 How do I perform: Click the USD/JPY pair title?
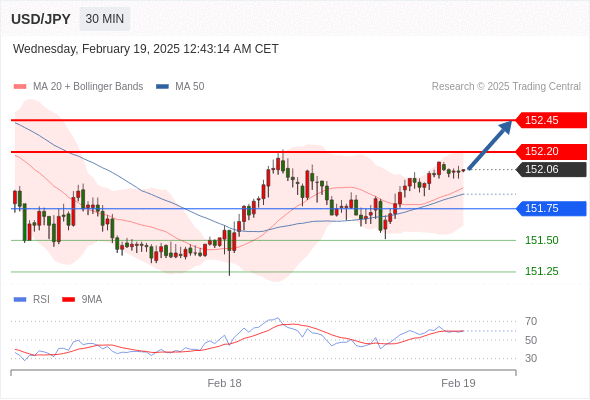tap(41, 19)
